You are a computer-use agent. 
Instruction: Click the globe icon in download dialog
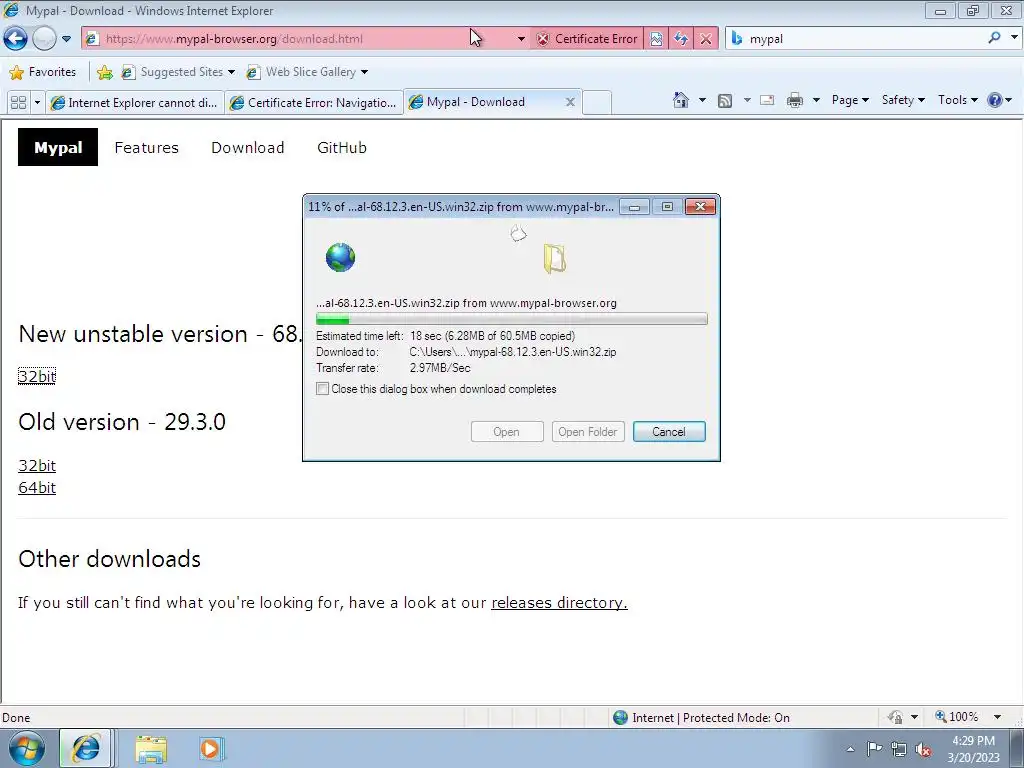tap(340, 257)
